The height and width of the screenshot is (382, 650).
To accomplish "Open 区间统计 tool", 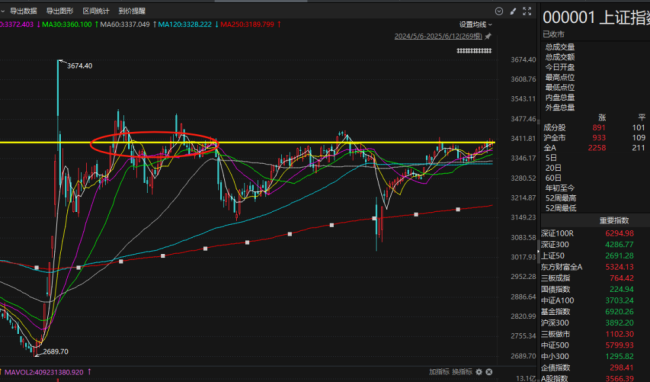I will (x=96, y=11).
